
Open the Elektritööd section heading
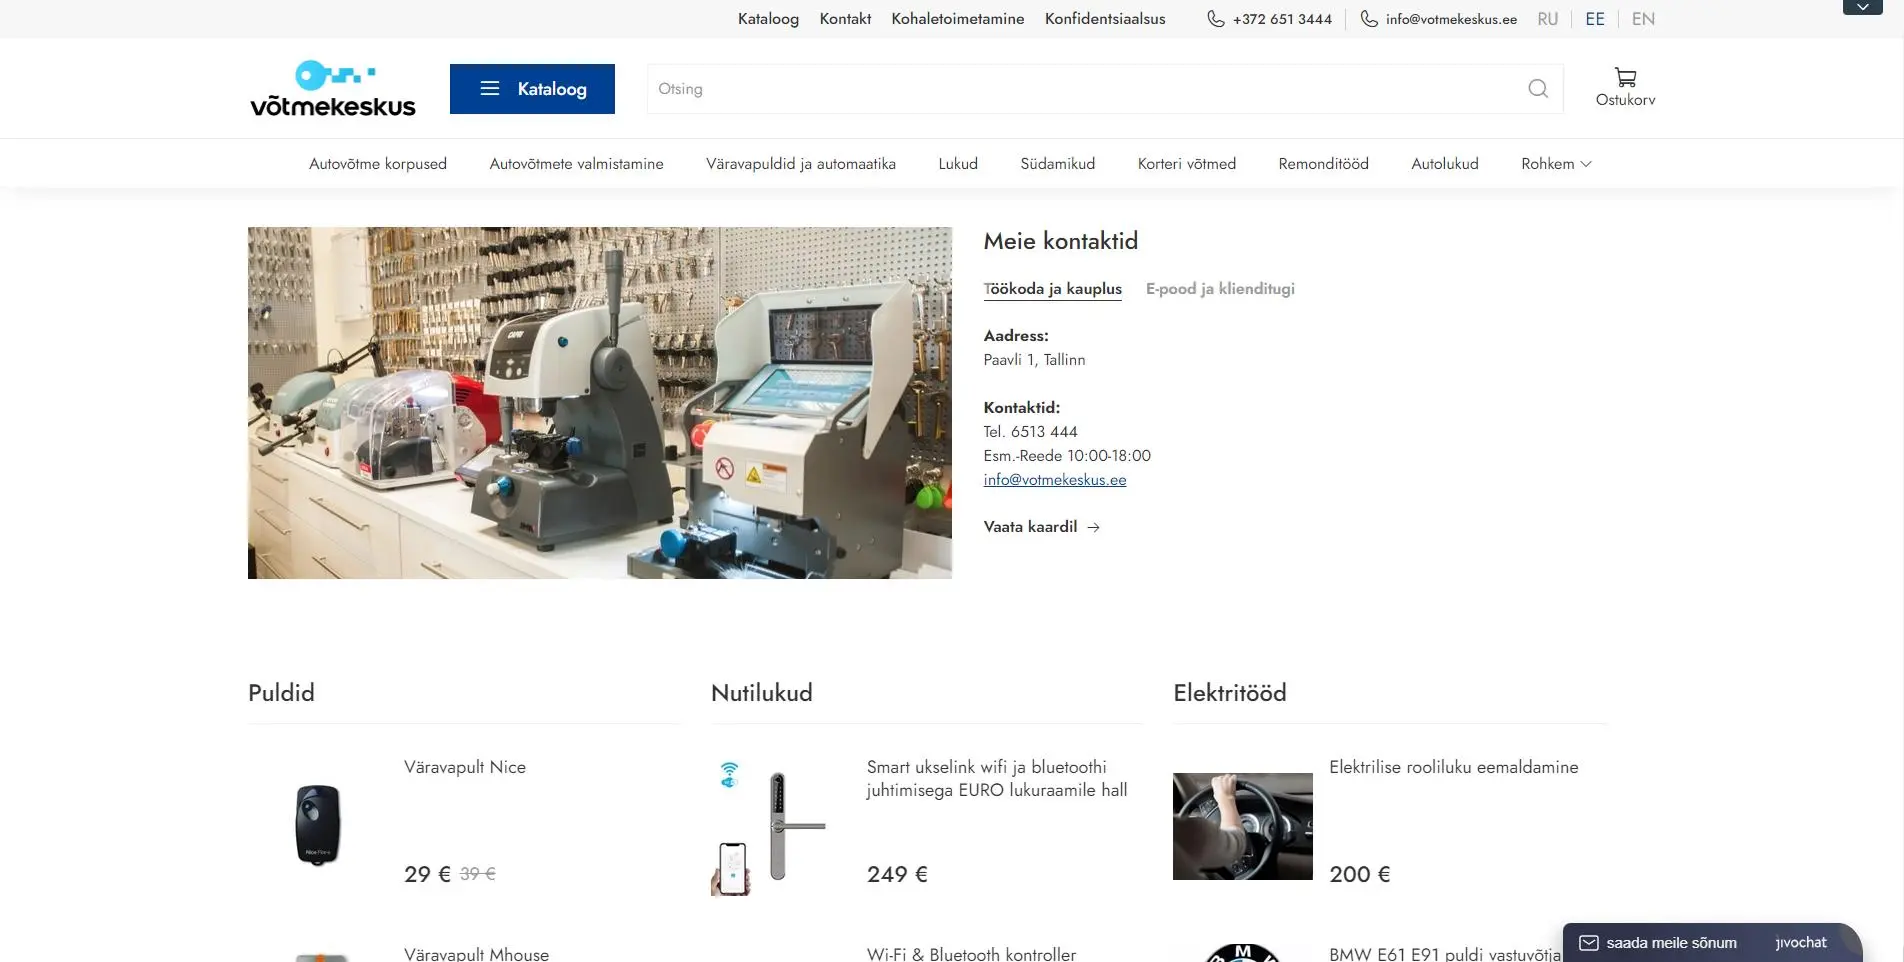pos(1230,693)
